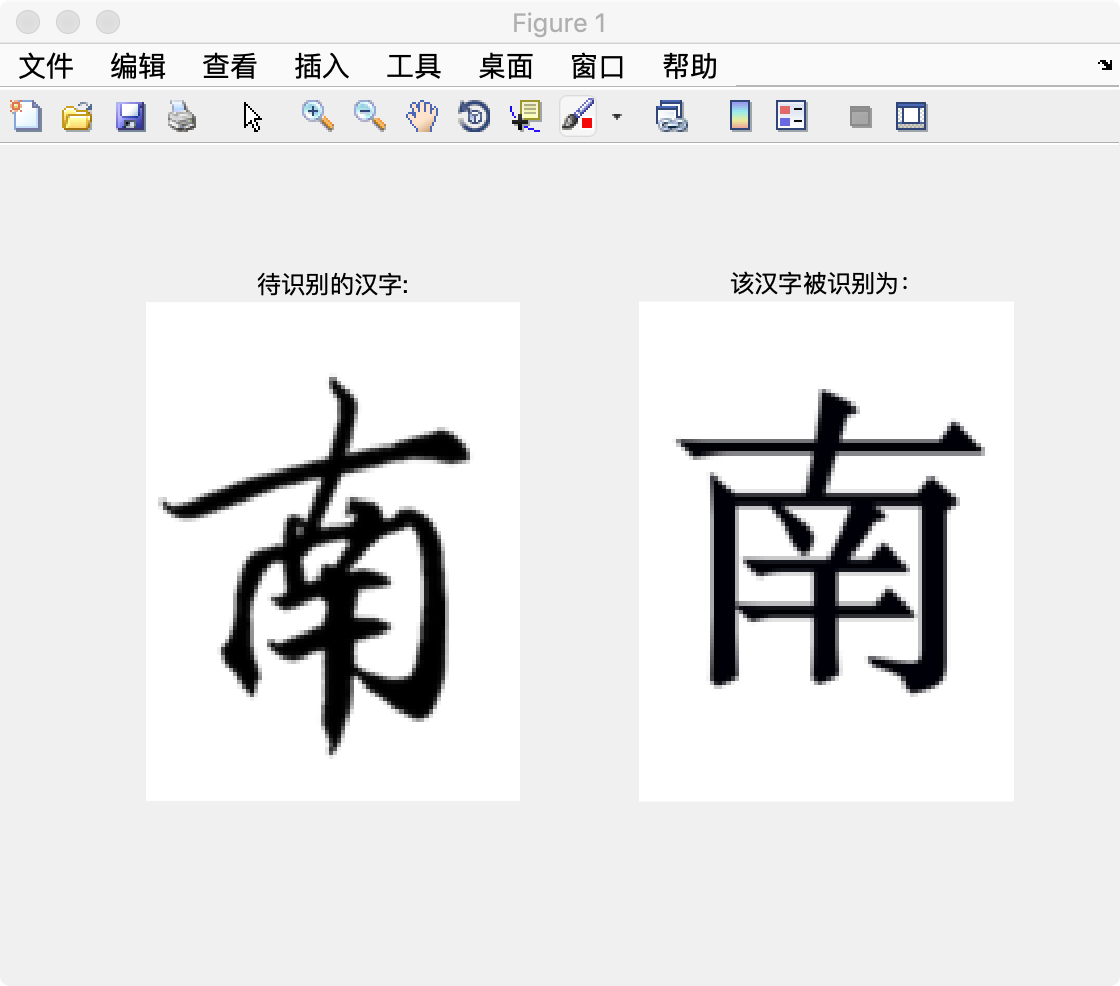1120x986 pixels.
Task: Select the Rotate 3D tool
Action: 474,116
